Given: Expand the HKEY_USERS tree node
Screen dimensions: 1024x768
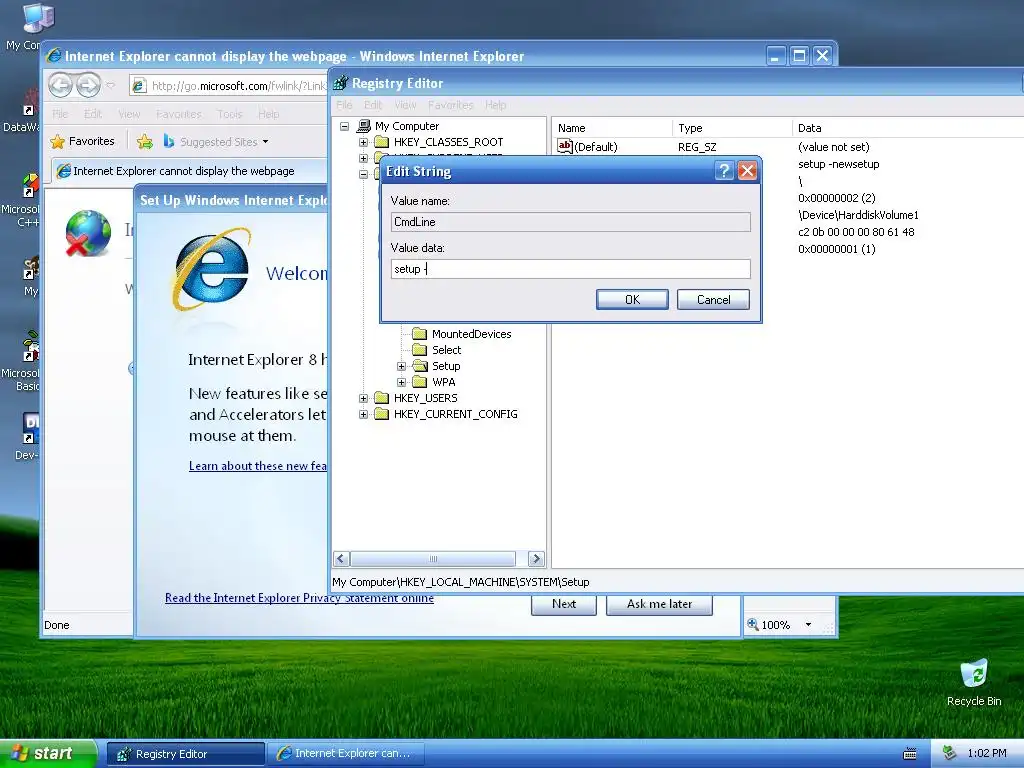Looking at the screenshot, I should 363,398.
